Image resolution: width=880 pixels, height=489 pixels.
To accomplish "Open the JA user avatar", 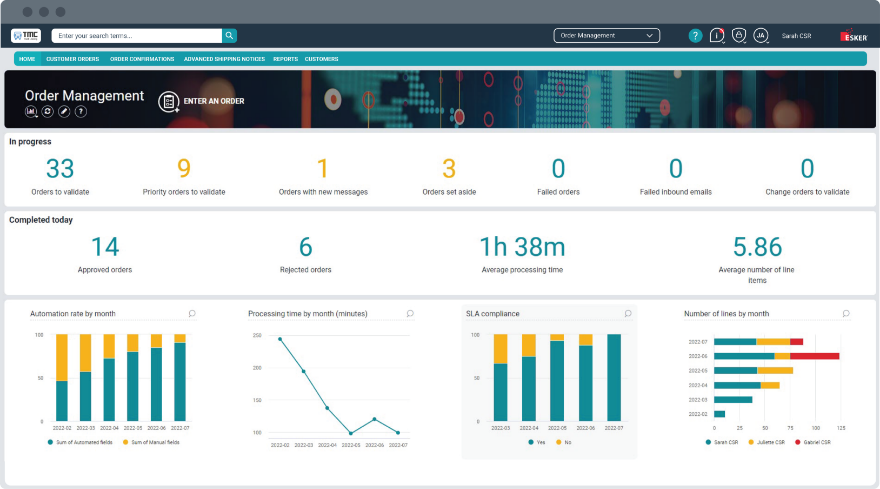I will pyautogui.click(x=761, y=35).
